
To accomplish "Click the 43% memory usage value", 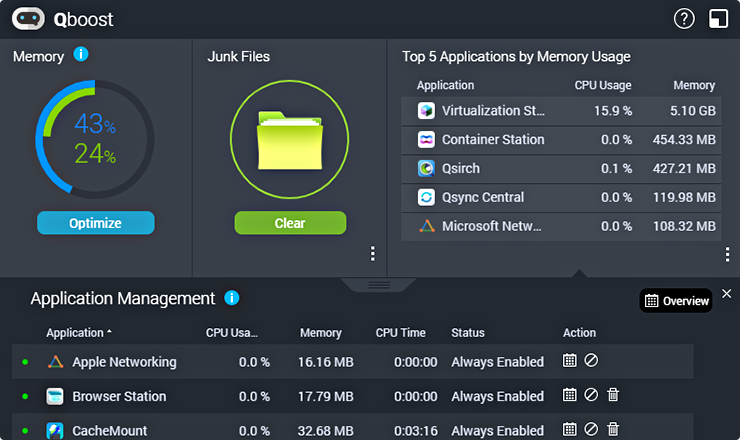I will (95, 124).
